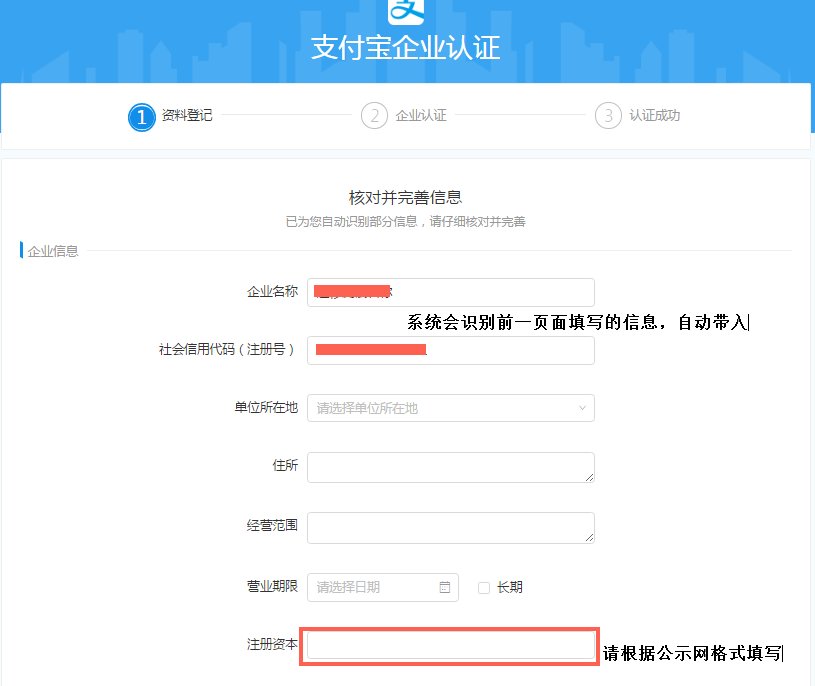815x686 pixels.
Task: Click the calendar icon beside 营业期限
Action: (445, 587)
